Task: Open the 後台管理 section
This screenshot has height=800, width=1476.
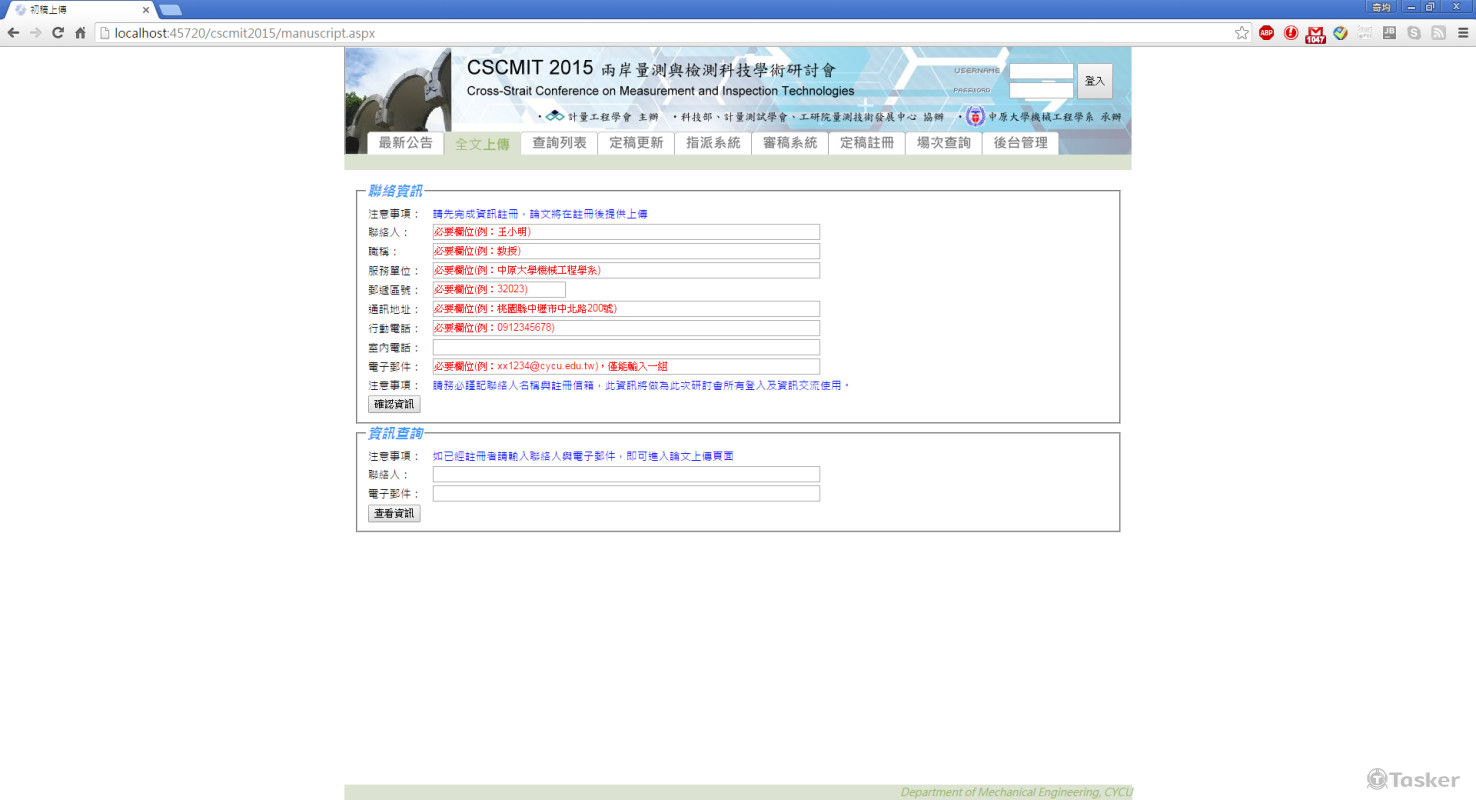Action: tap(1020, 142)
